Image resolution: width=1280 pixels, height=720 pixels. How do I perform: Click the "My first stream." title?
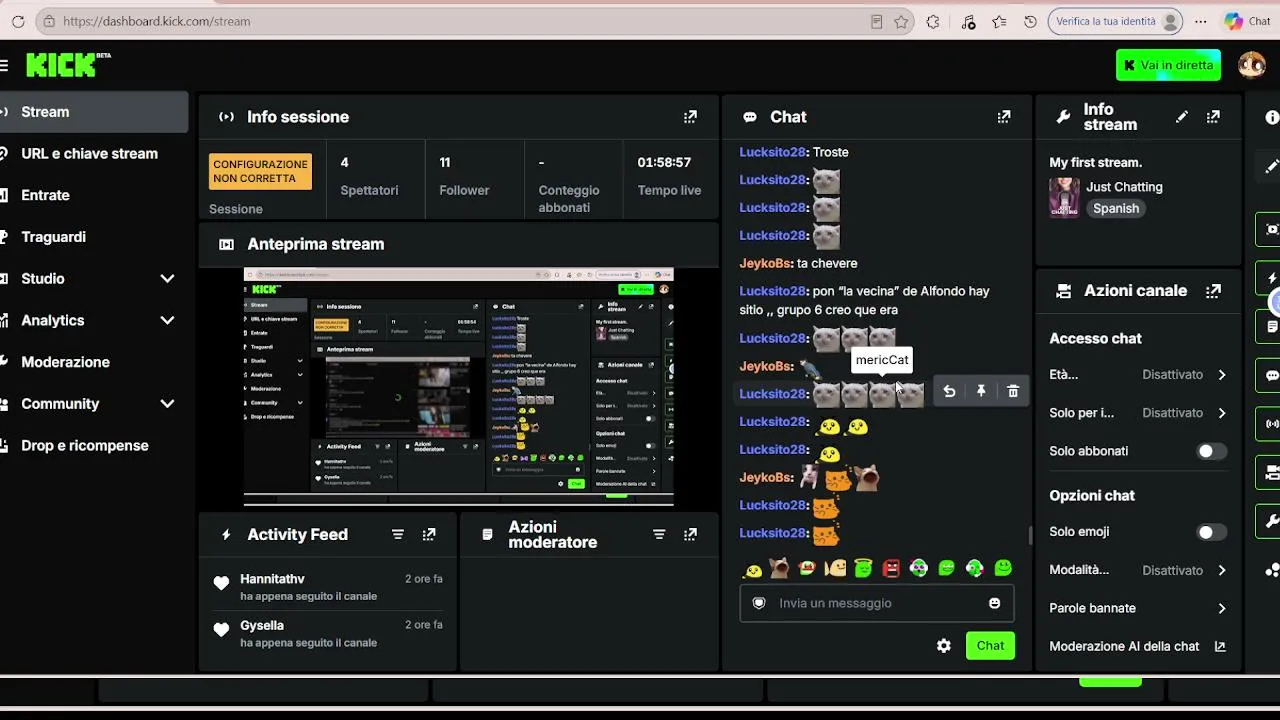click(x=1095, y=163)
